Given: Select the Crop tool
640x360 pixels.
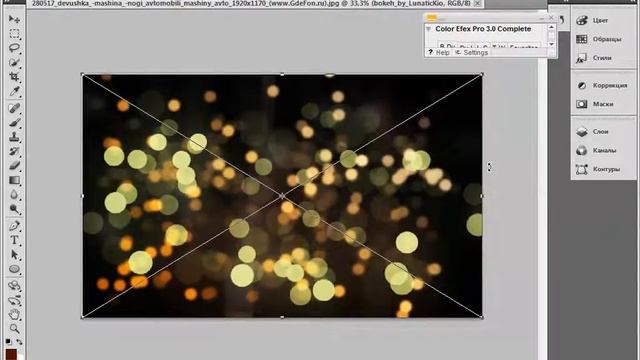Looking at the screenshot, I should click(x=14, y=77).
